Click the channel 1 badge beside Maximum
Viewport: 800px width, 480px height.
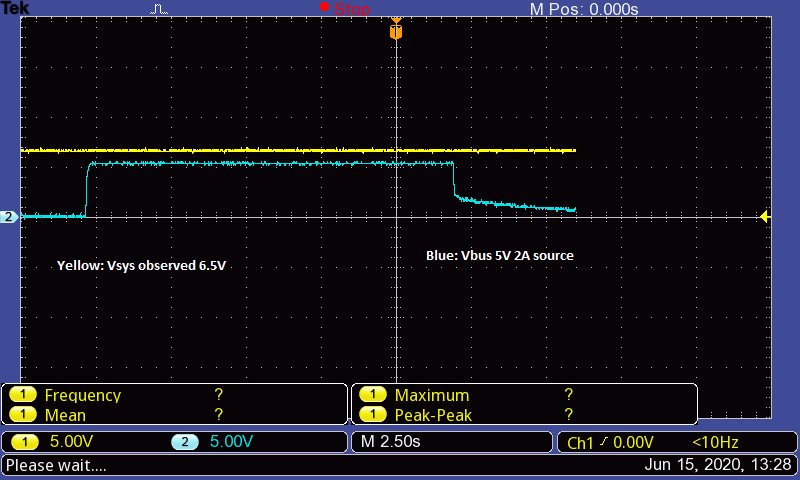pyautogui.click(x=373, y=395)
